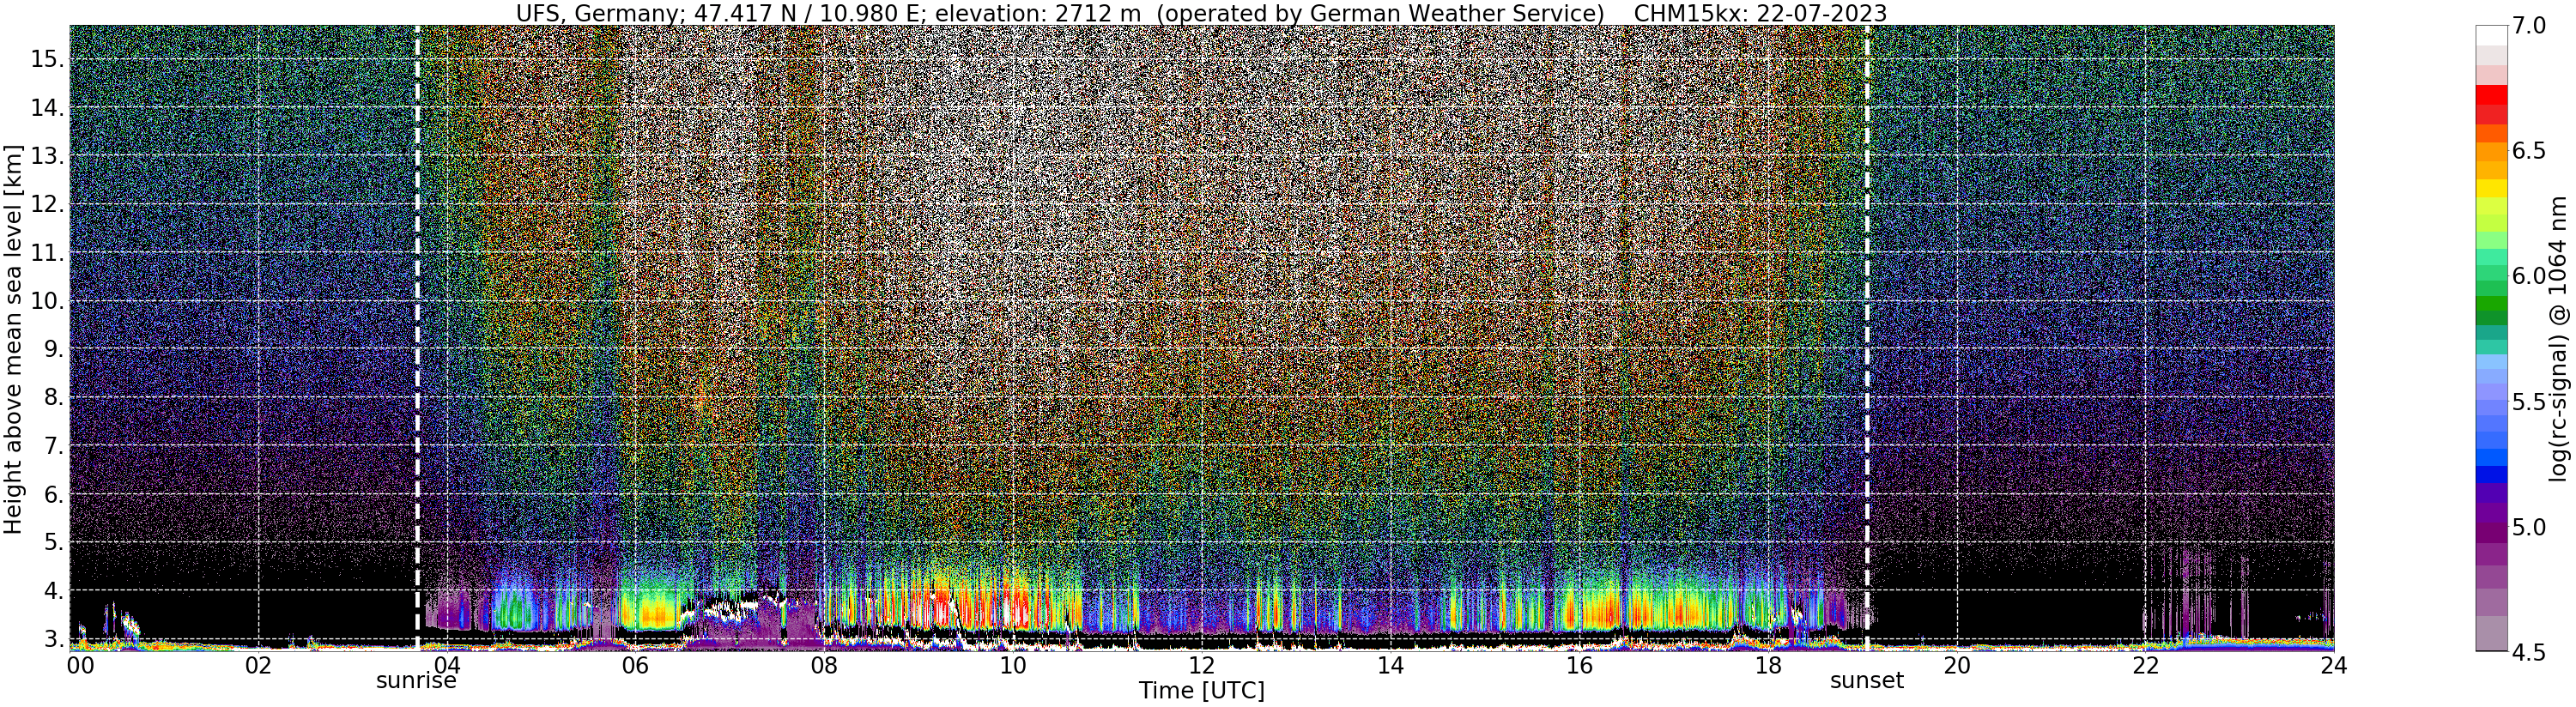Click the 8. height tick label
The image size is (2576, 707).
pyautogui.click(x=53, y=398)
